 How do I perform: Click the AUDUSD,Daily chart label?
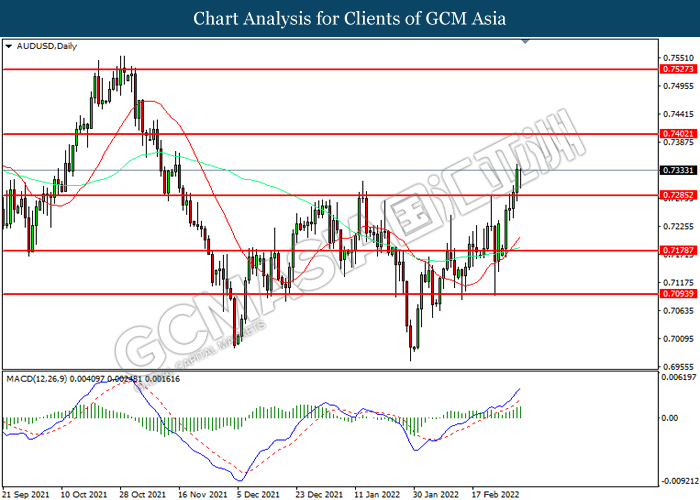pyautogui.click(x=46, y=46)
